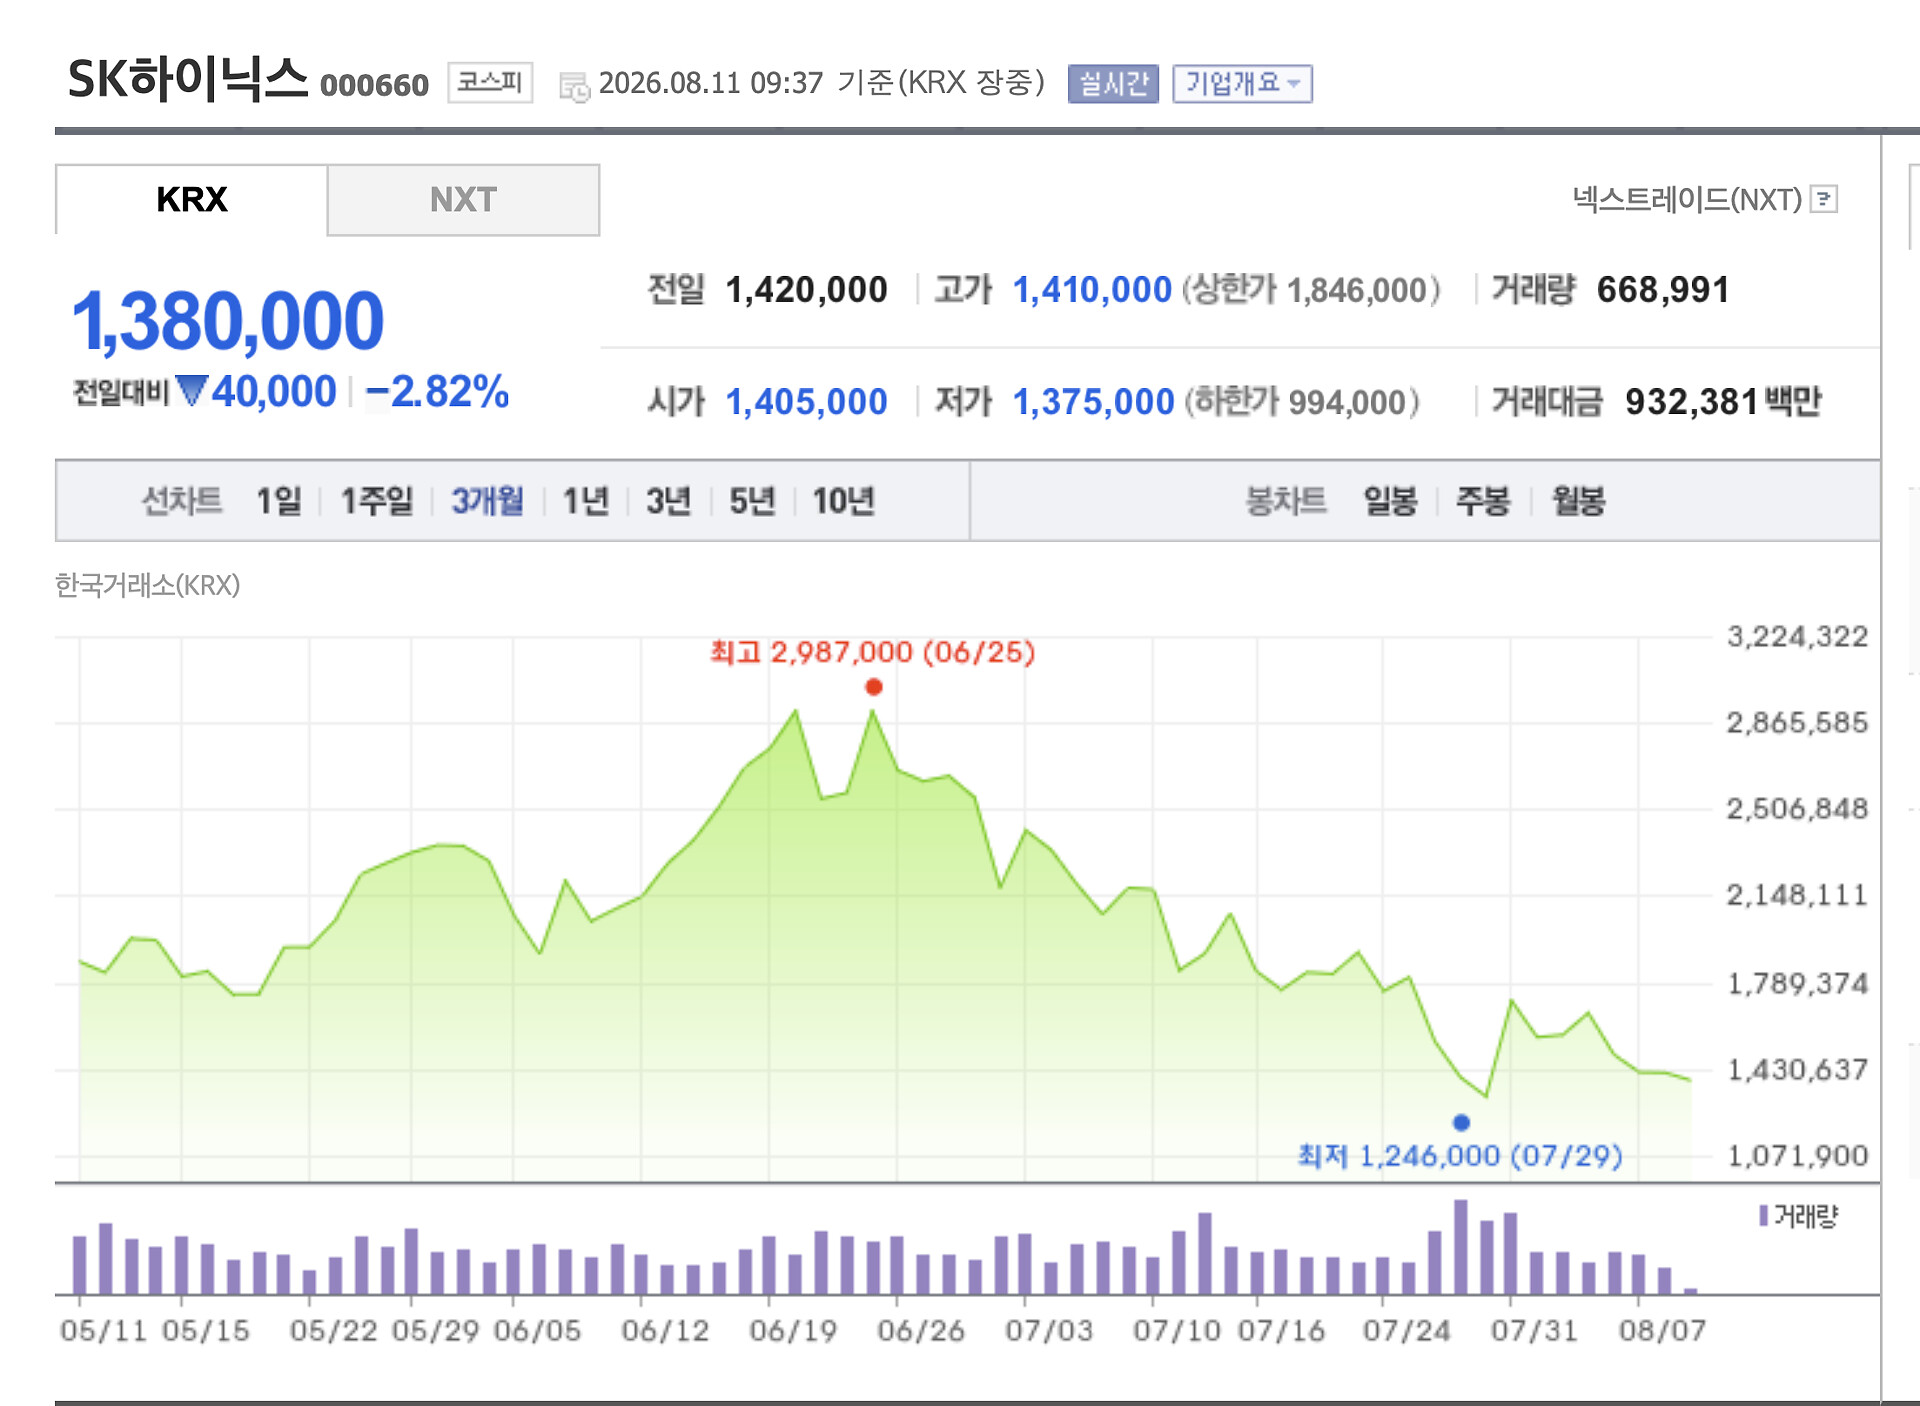Show the 일봉 daily candle chart
This screenshot has height=1406, width=1920.
click(x=1390, y=500)
